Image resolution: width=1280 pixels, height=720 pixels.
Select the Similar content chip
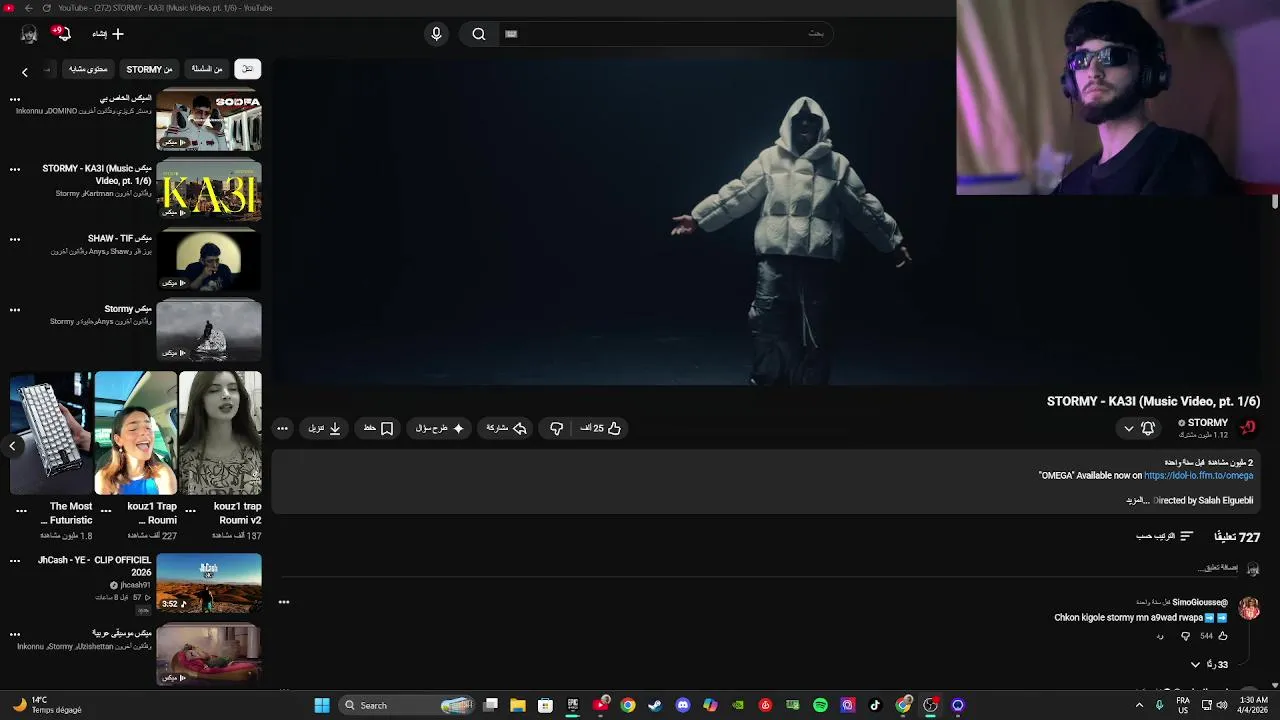[x=88, y=69]
